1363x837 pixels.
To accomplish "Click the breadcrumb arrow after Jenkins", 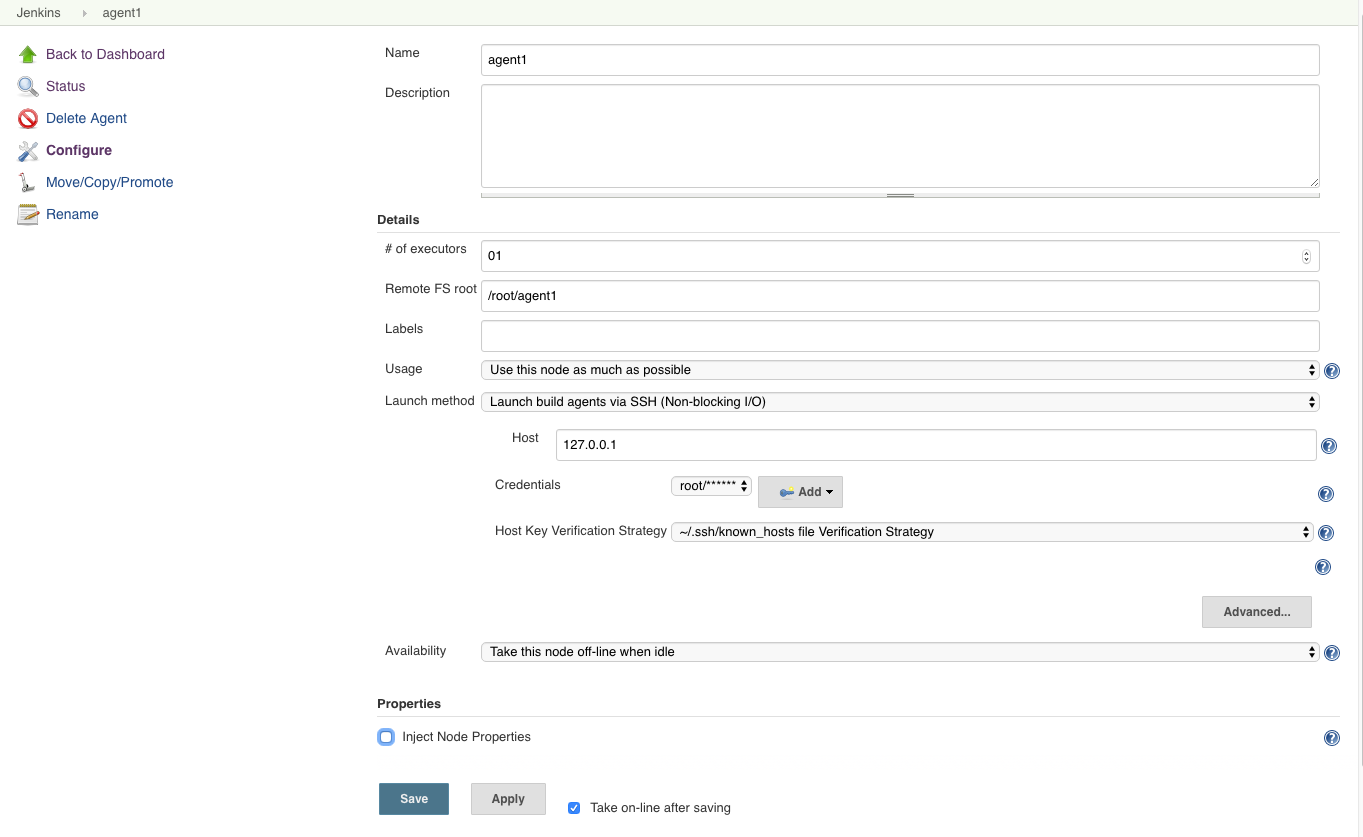I will pos(85,13).
